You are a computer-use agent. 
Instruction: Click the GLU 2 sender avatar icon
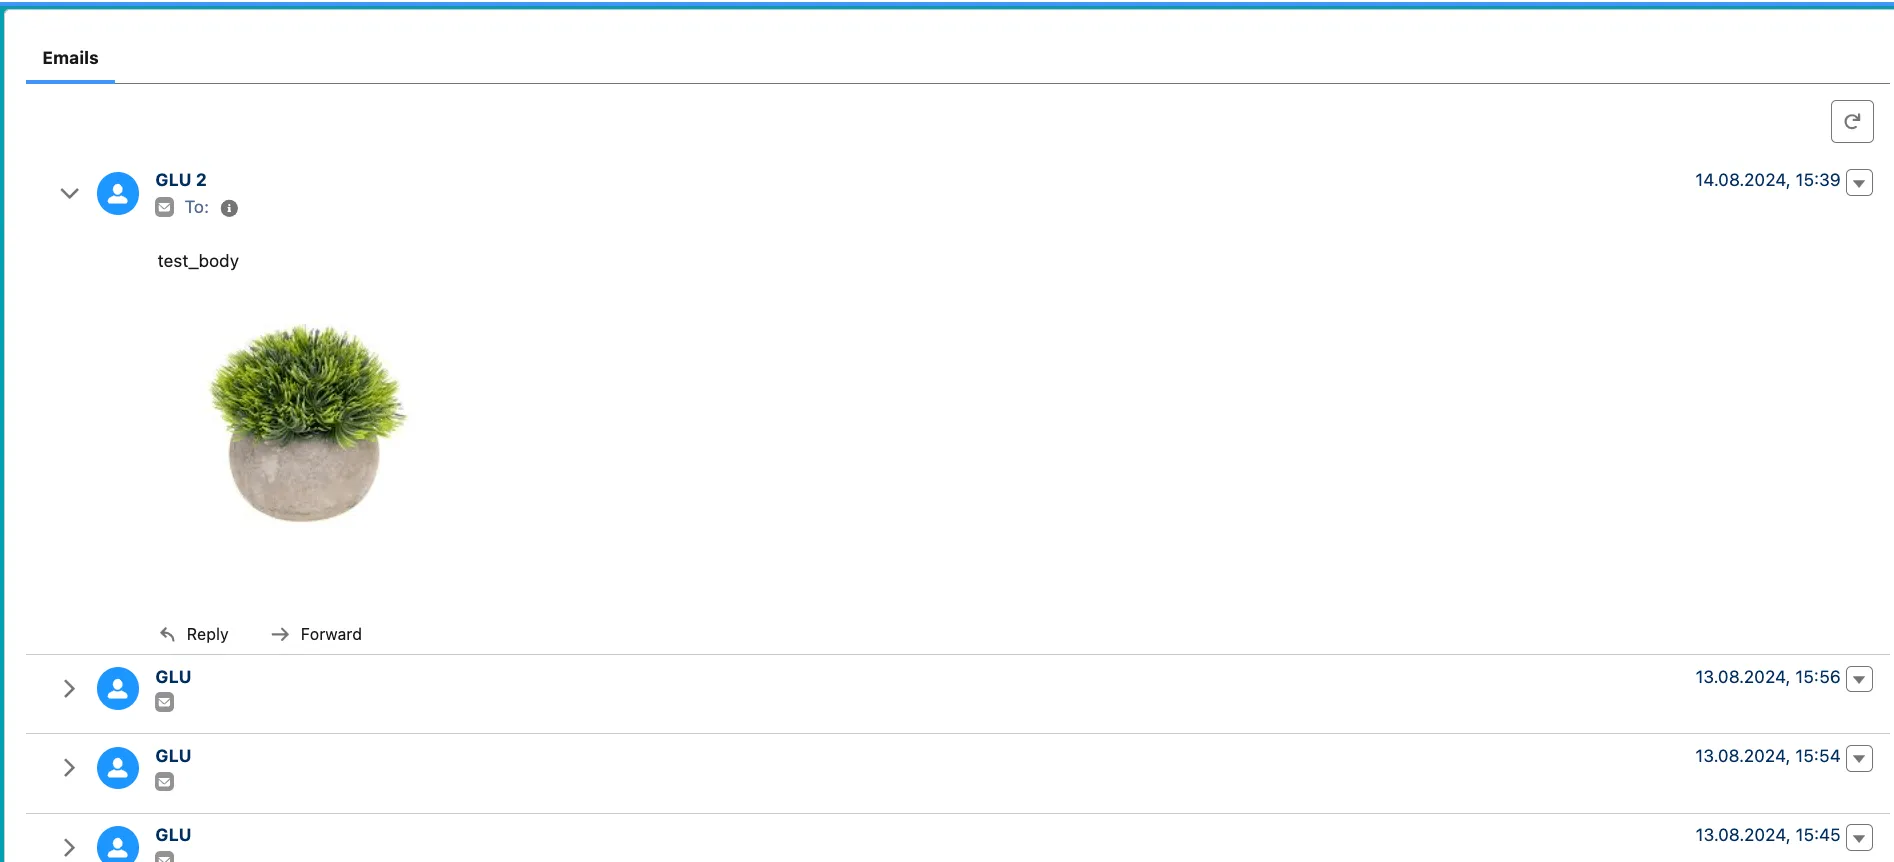click(118, 193)
